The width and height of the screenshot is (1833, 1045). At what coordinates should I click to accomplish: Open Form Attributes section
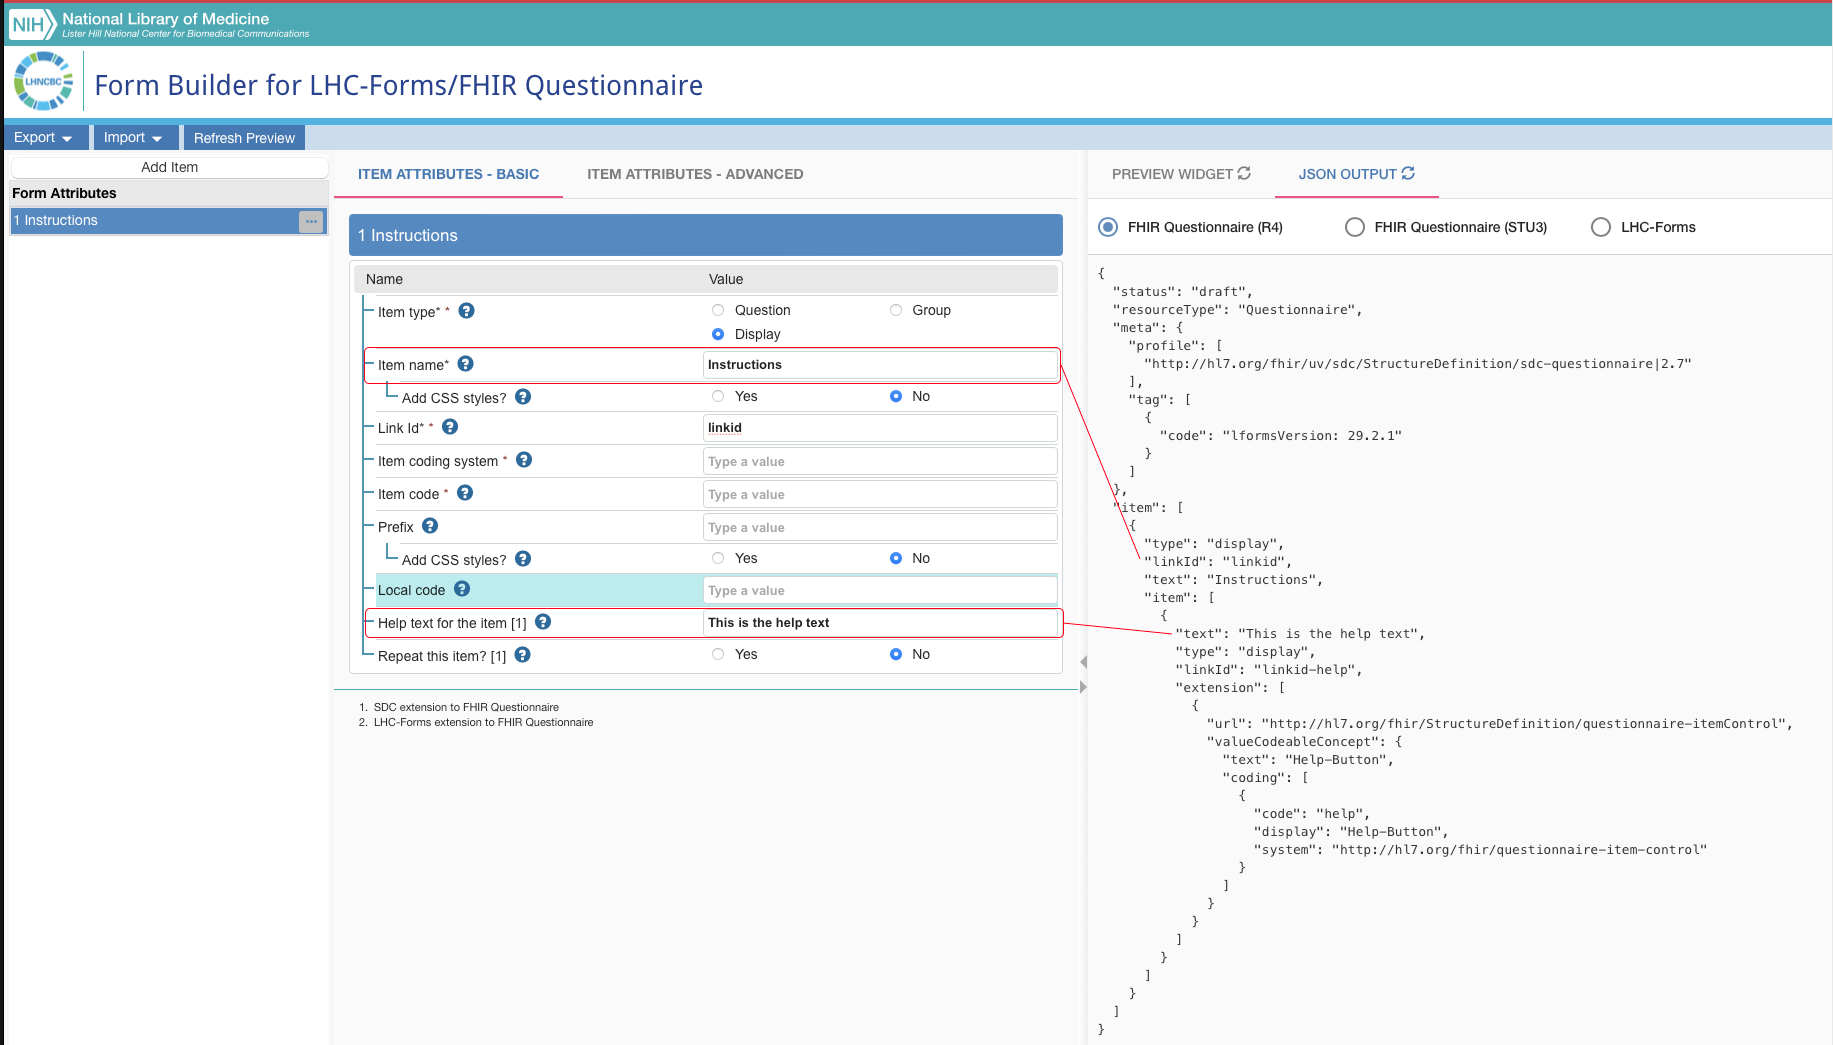169,193
